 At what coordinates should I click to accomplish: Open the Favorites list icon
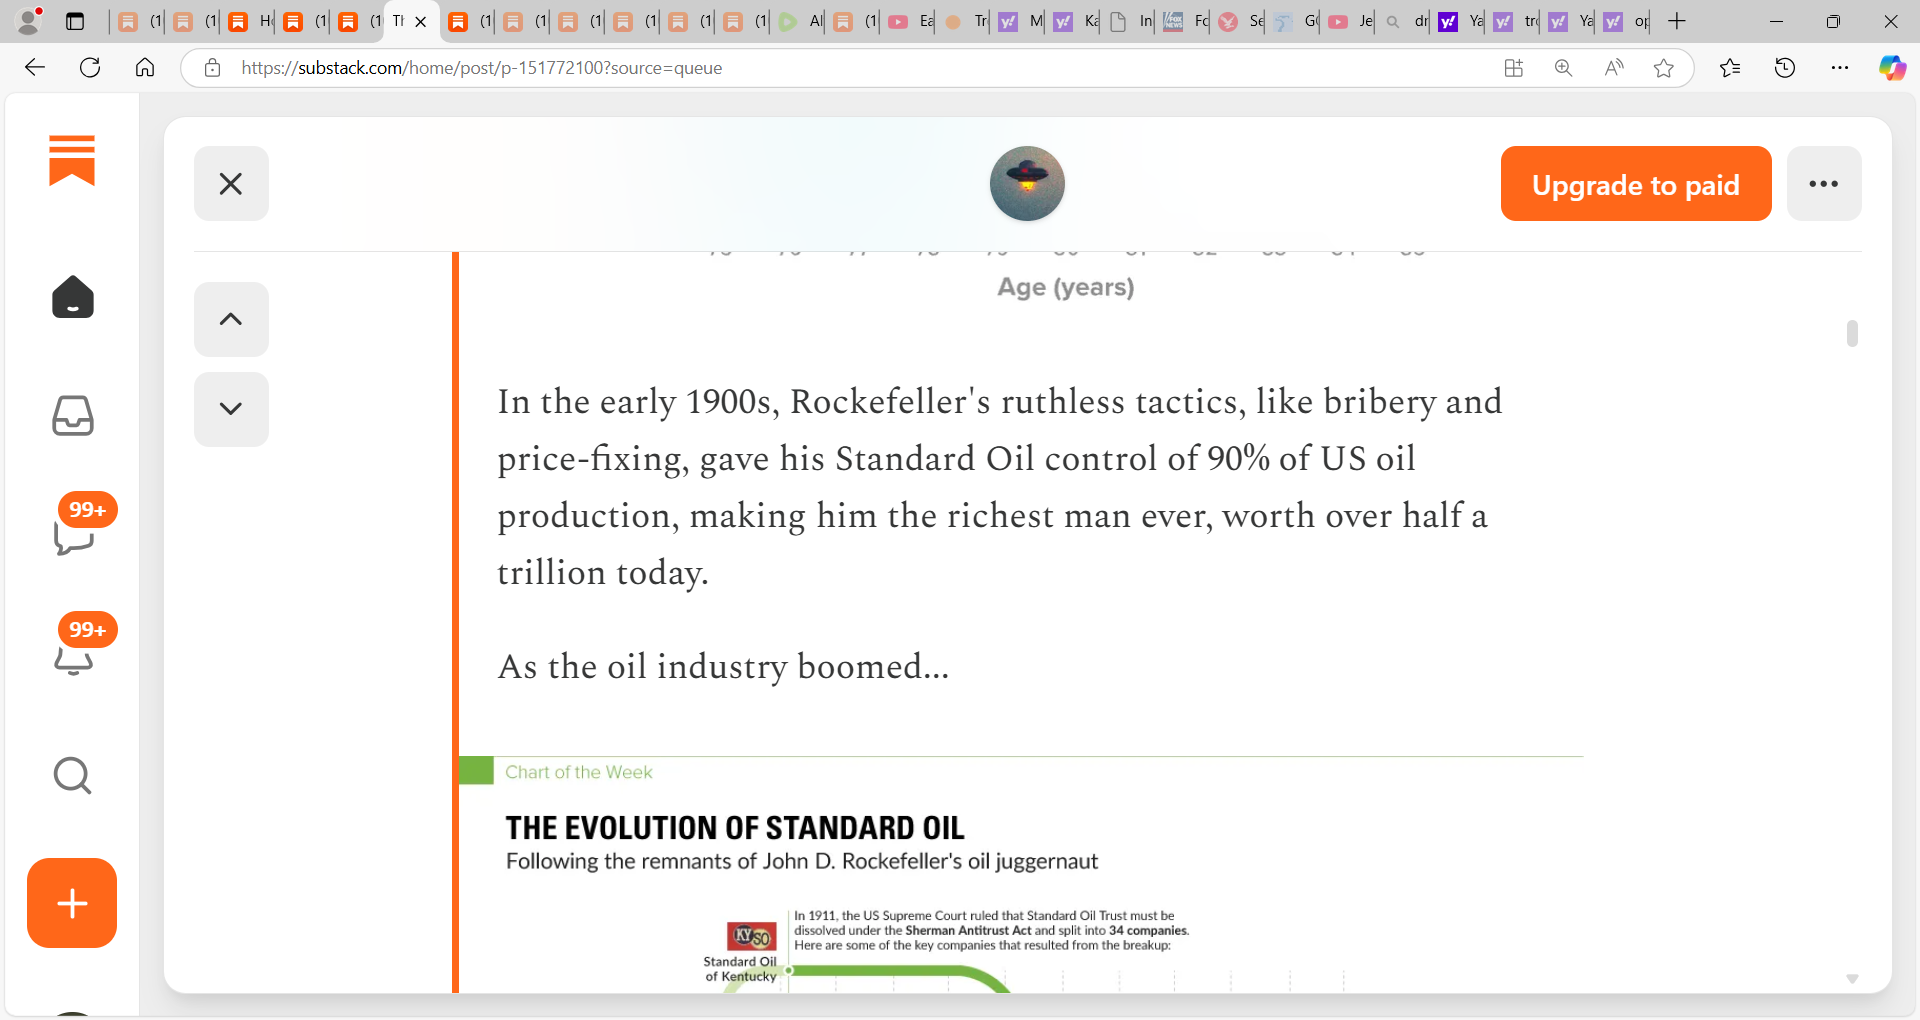click(1730, 68)
